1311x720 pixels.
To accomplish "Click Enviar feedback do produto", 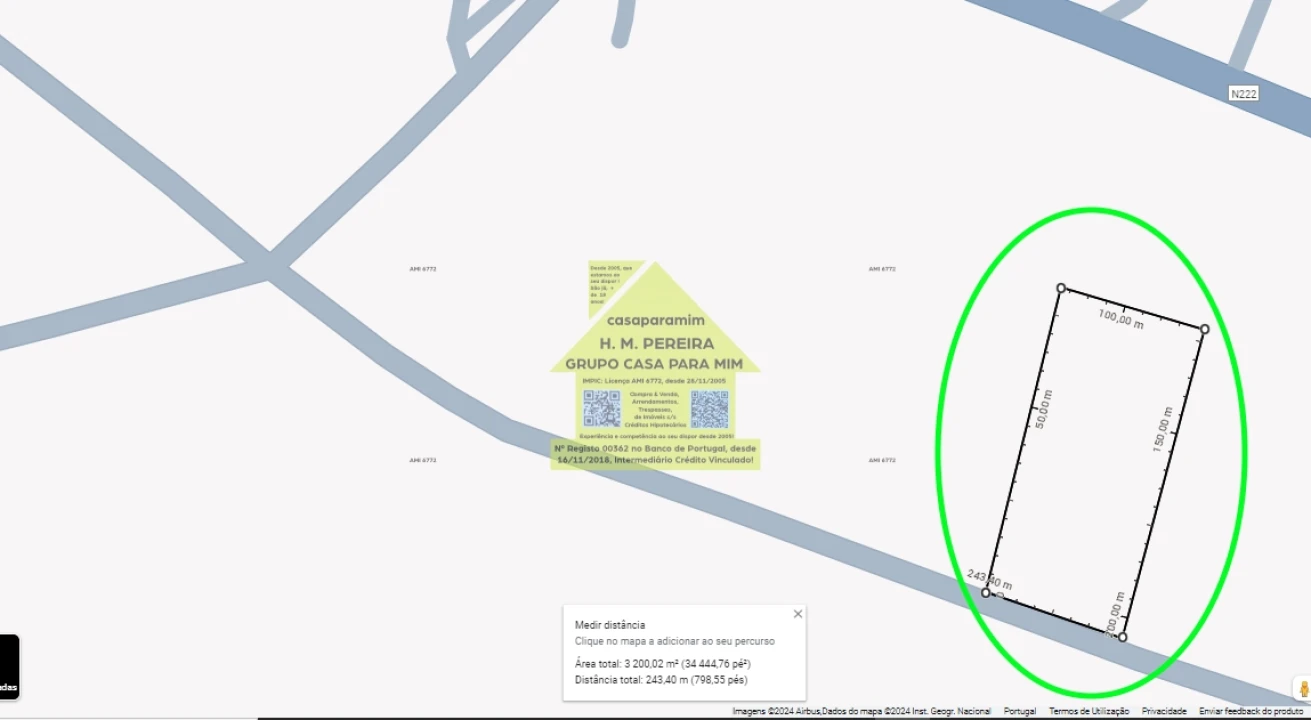I will pyautogui.click(x=1250, y=711).
